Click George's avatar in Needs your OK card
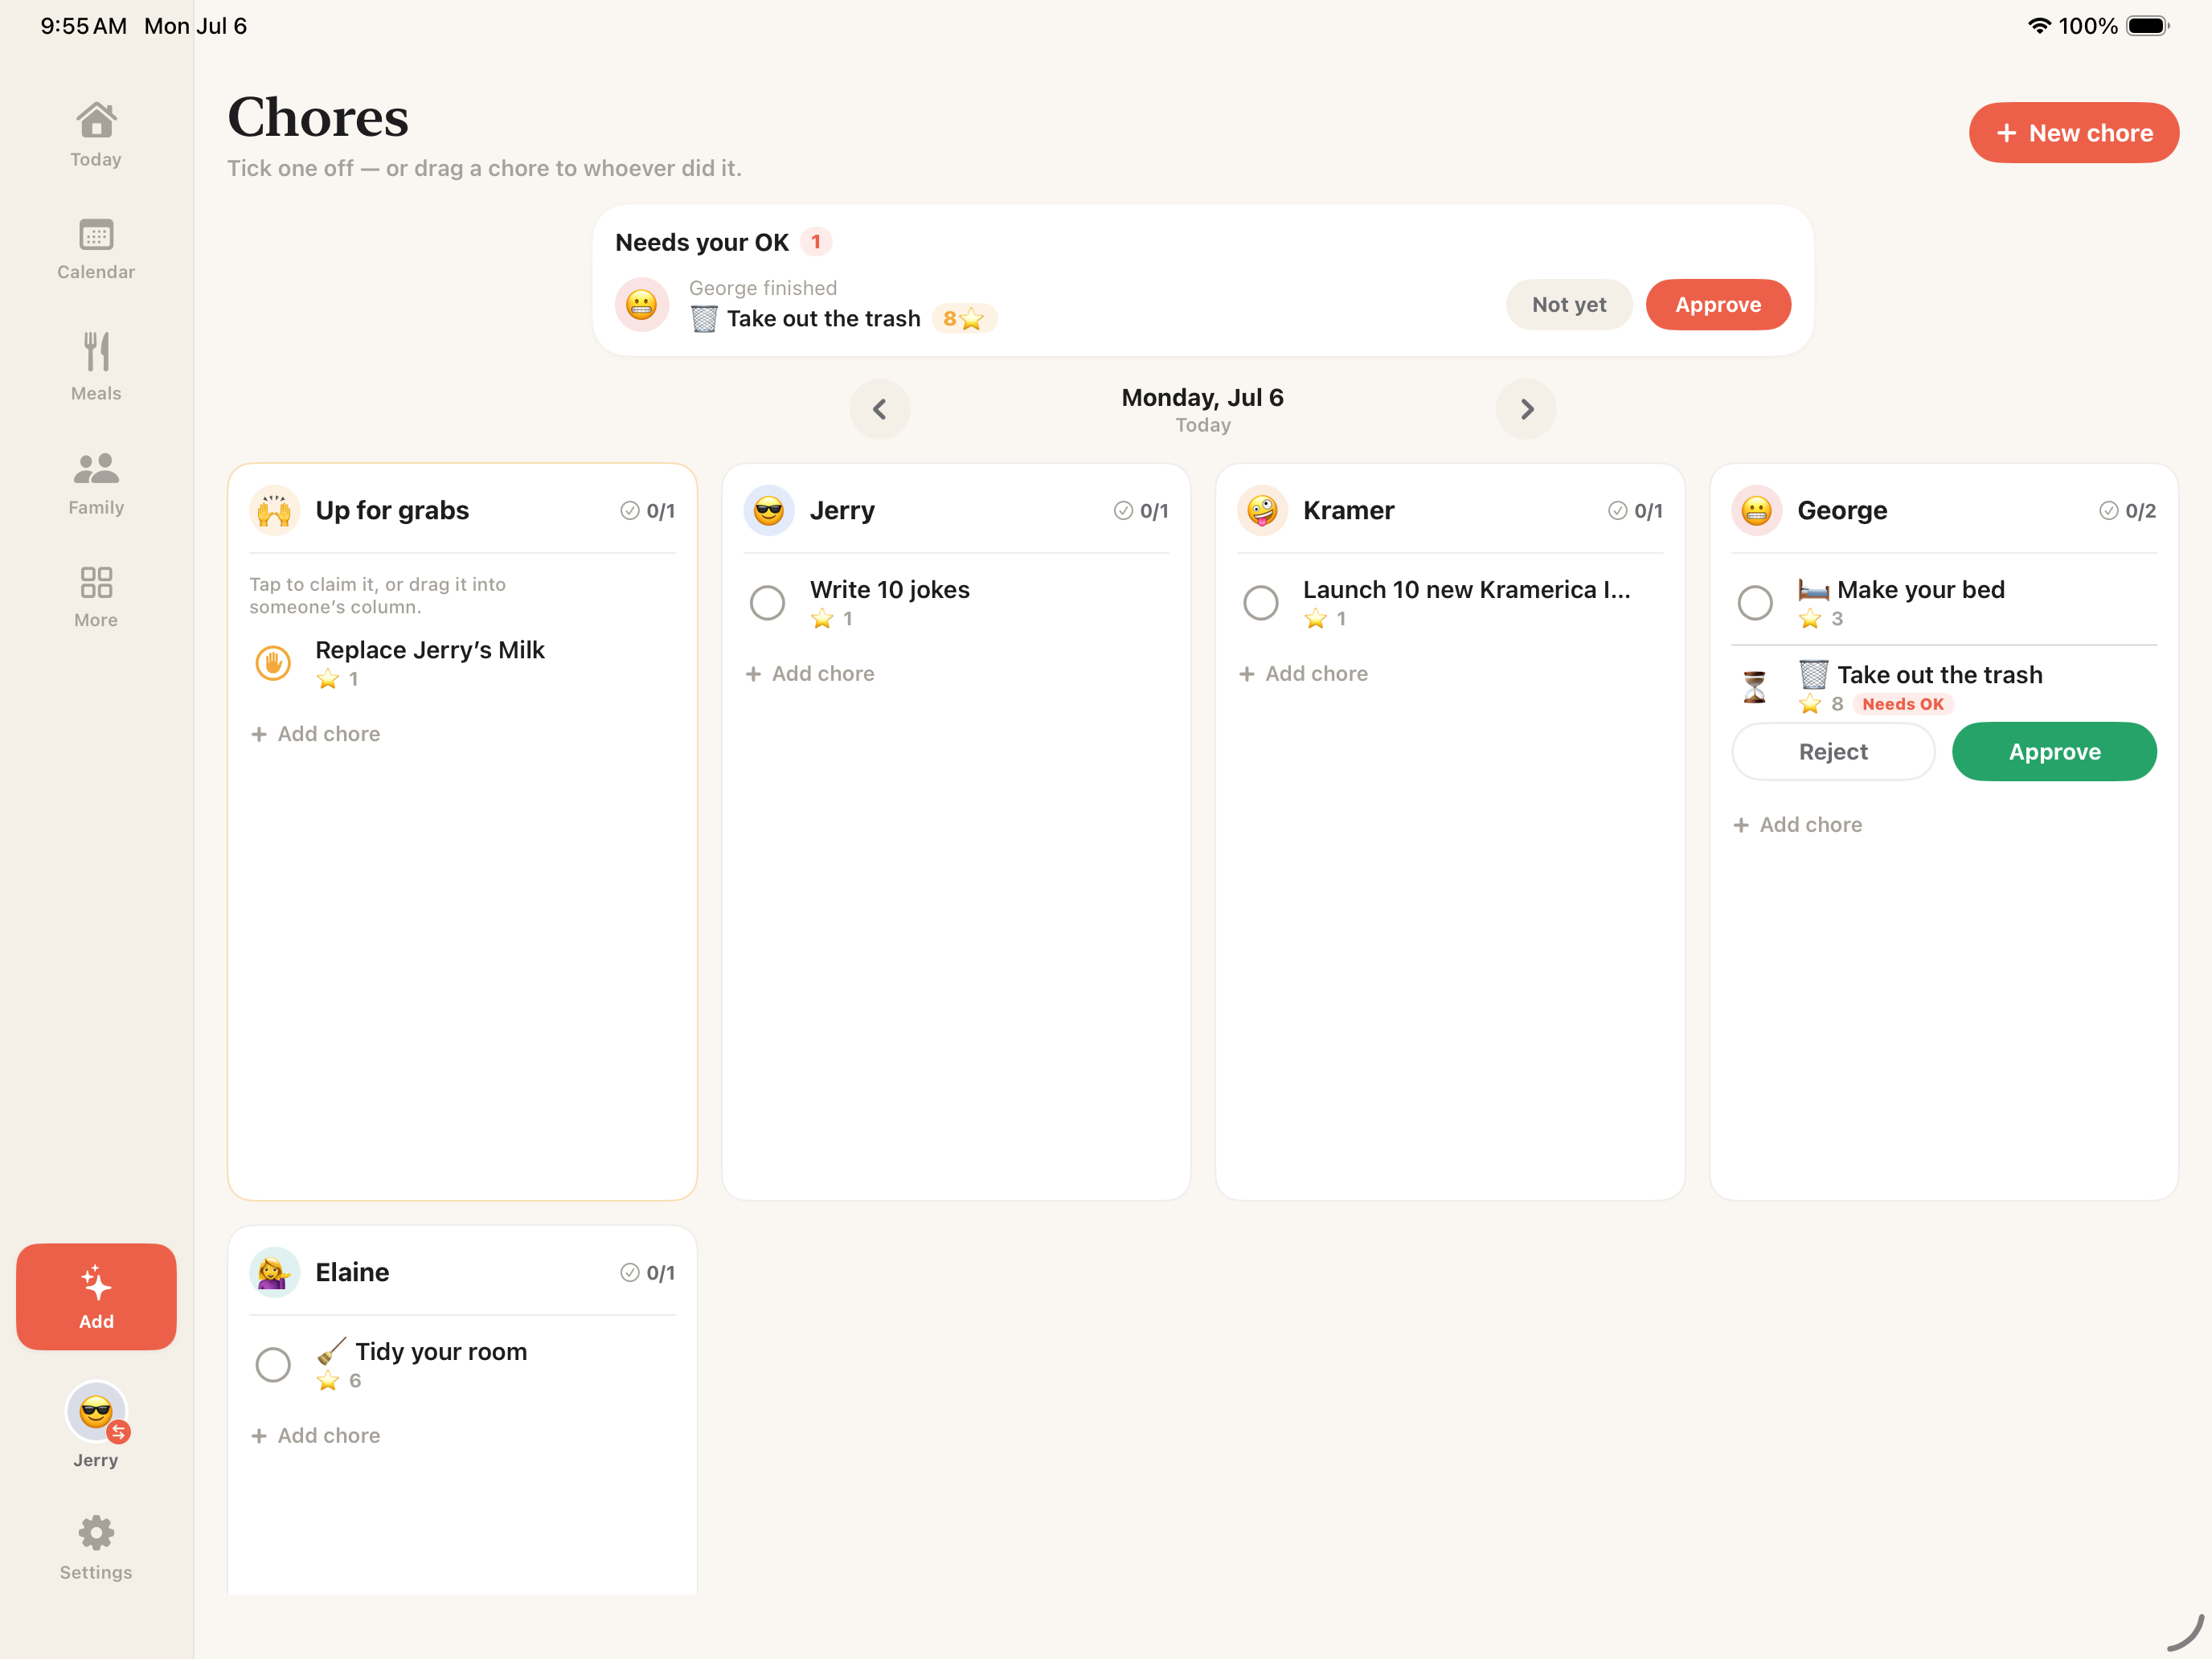This screenshot has height=1659, width=2212. click(x=641, y=304)
